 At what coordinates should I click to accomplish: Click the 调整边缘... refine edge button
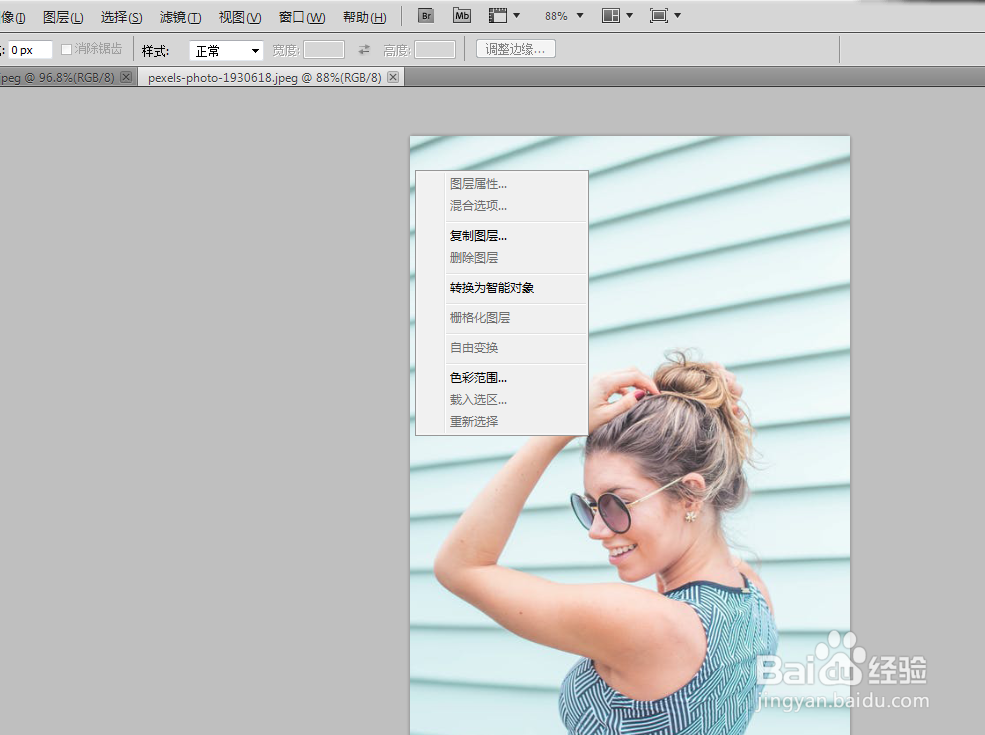coord(515,49)
